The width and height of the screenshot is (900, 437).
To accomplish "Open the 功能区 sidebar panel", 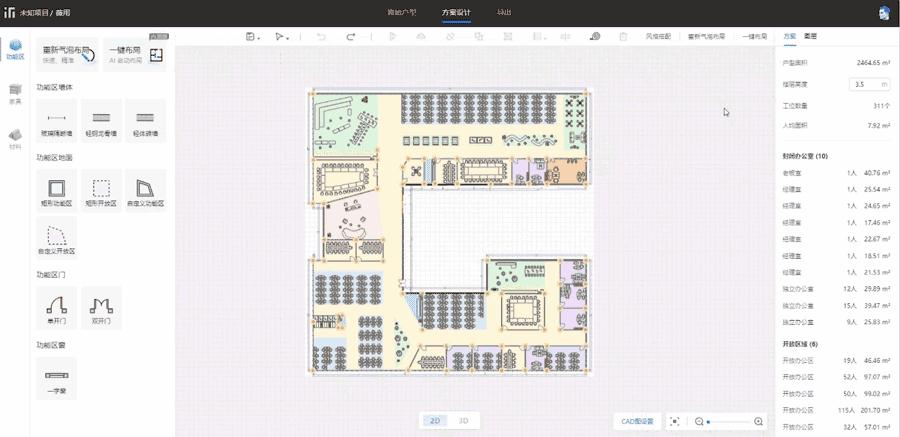I will coord(15,50).
